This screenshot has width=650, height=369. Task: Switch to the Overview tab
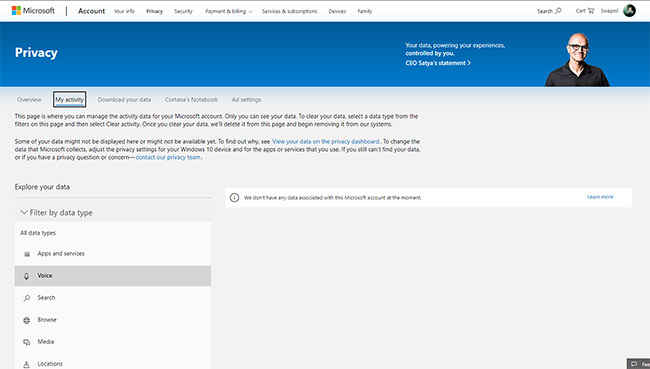click(29, 100)
